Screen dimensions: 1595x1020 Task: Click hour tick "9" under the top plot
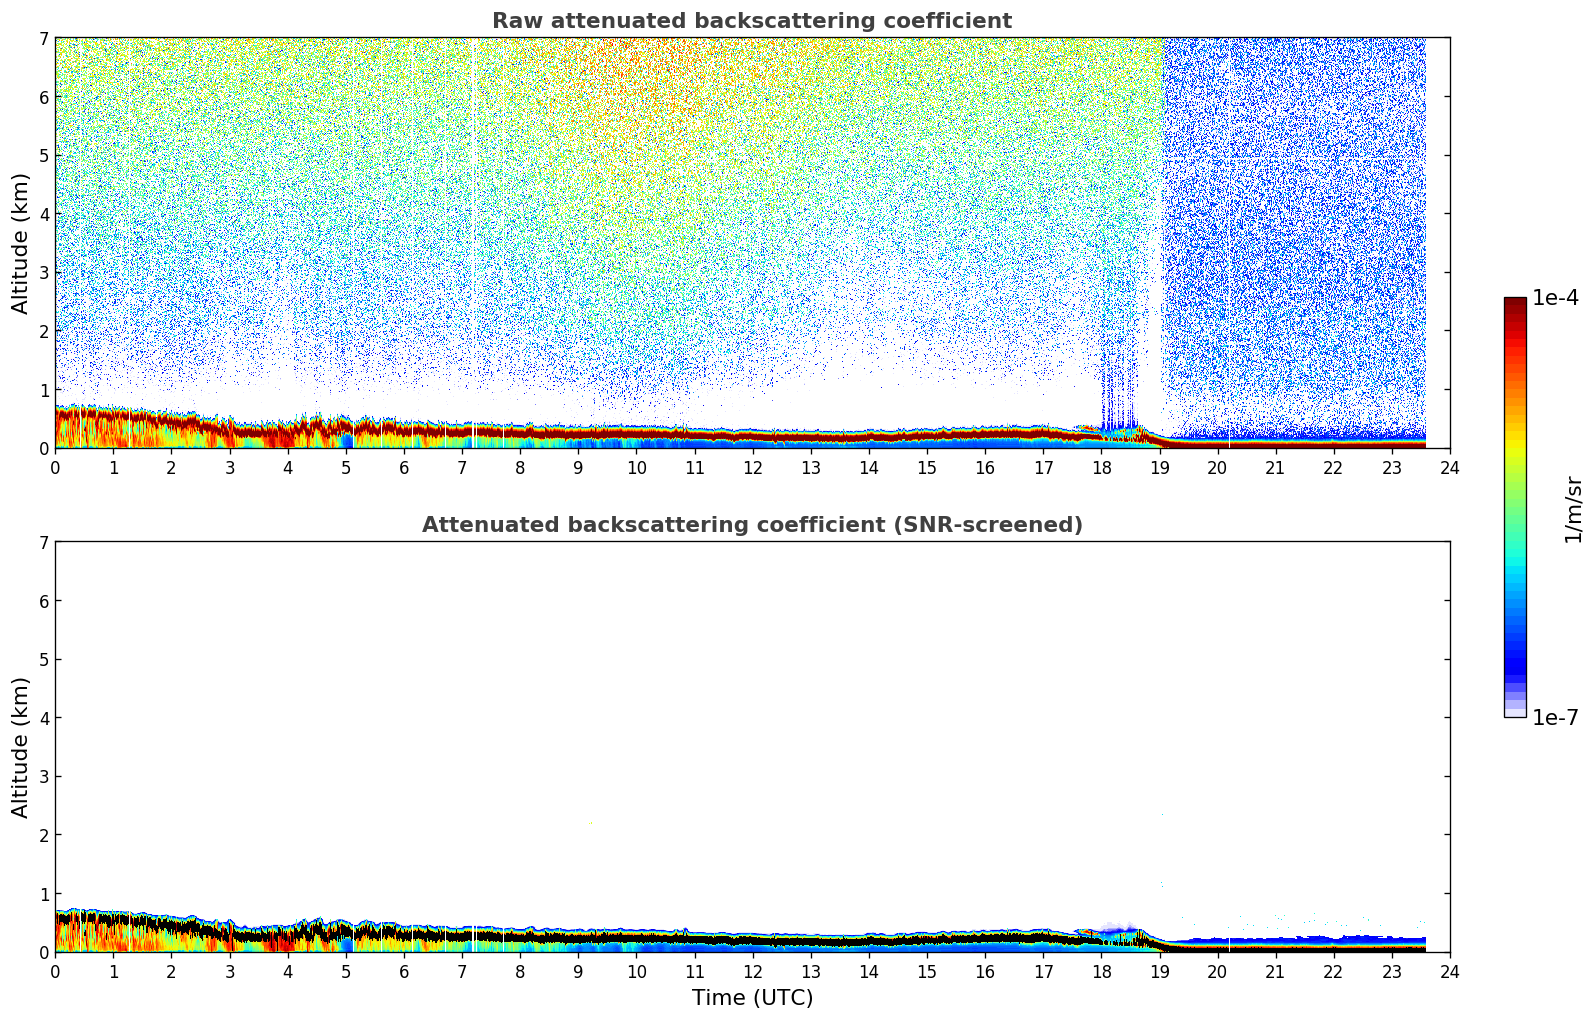578,467
